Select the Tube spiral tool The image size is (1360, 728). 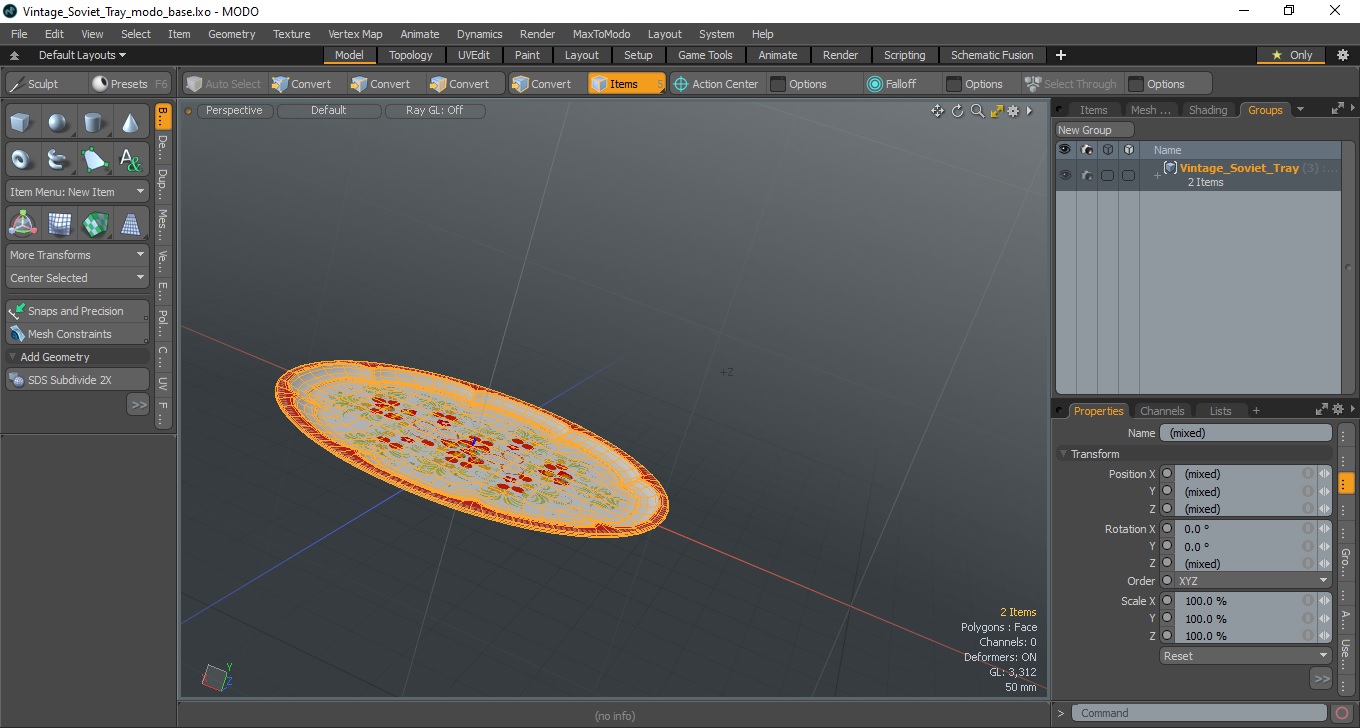pyautogui.click(x=59, y=159)
